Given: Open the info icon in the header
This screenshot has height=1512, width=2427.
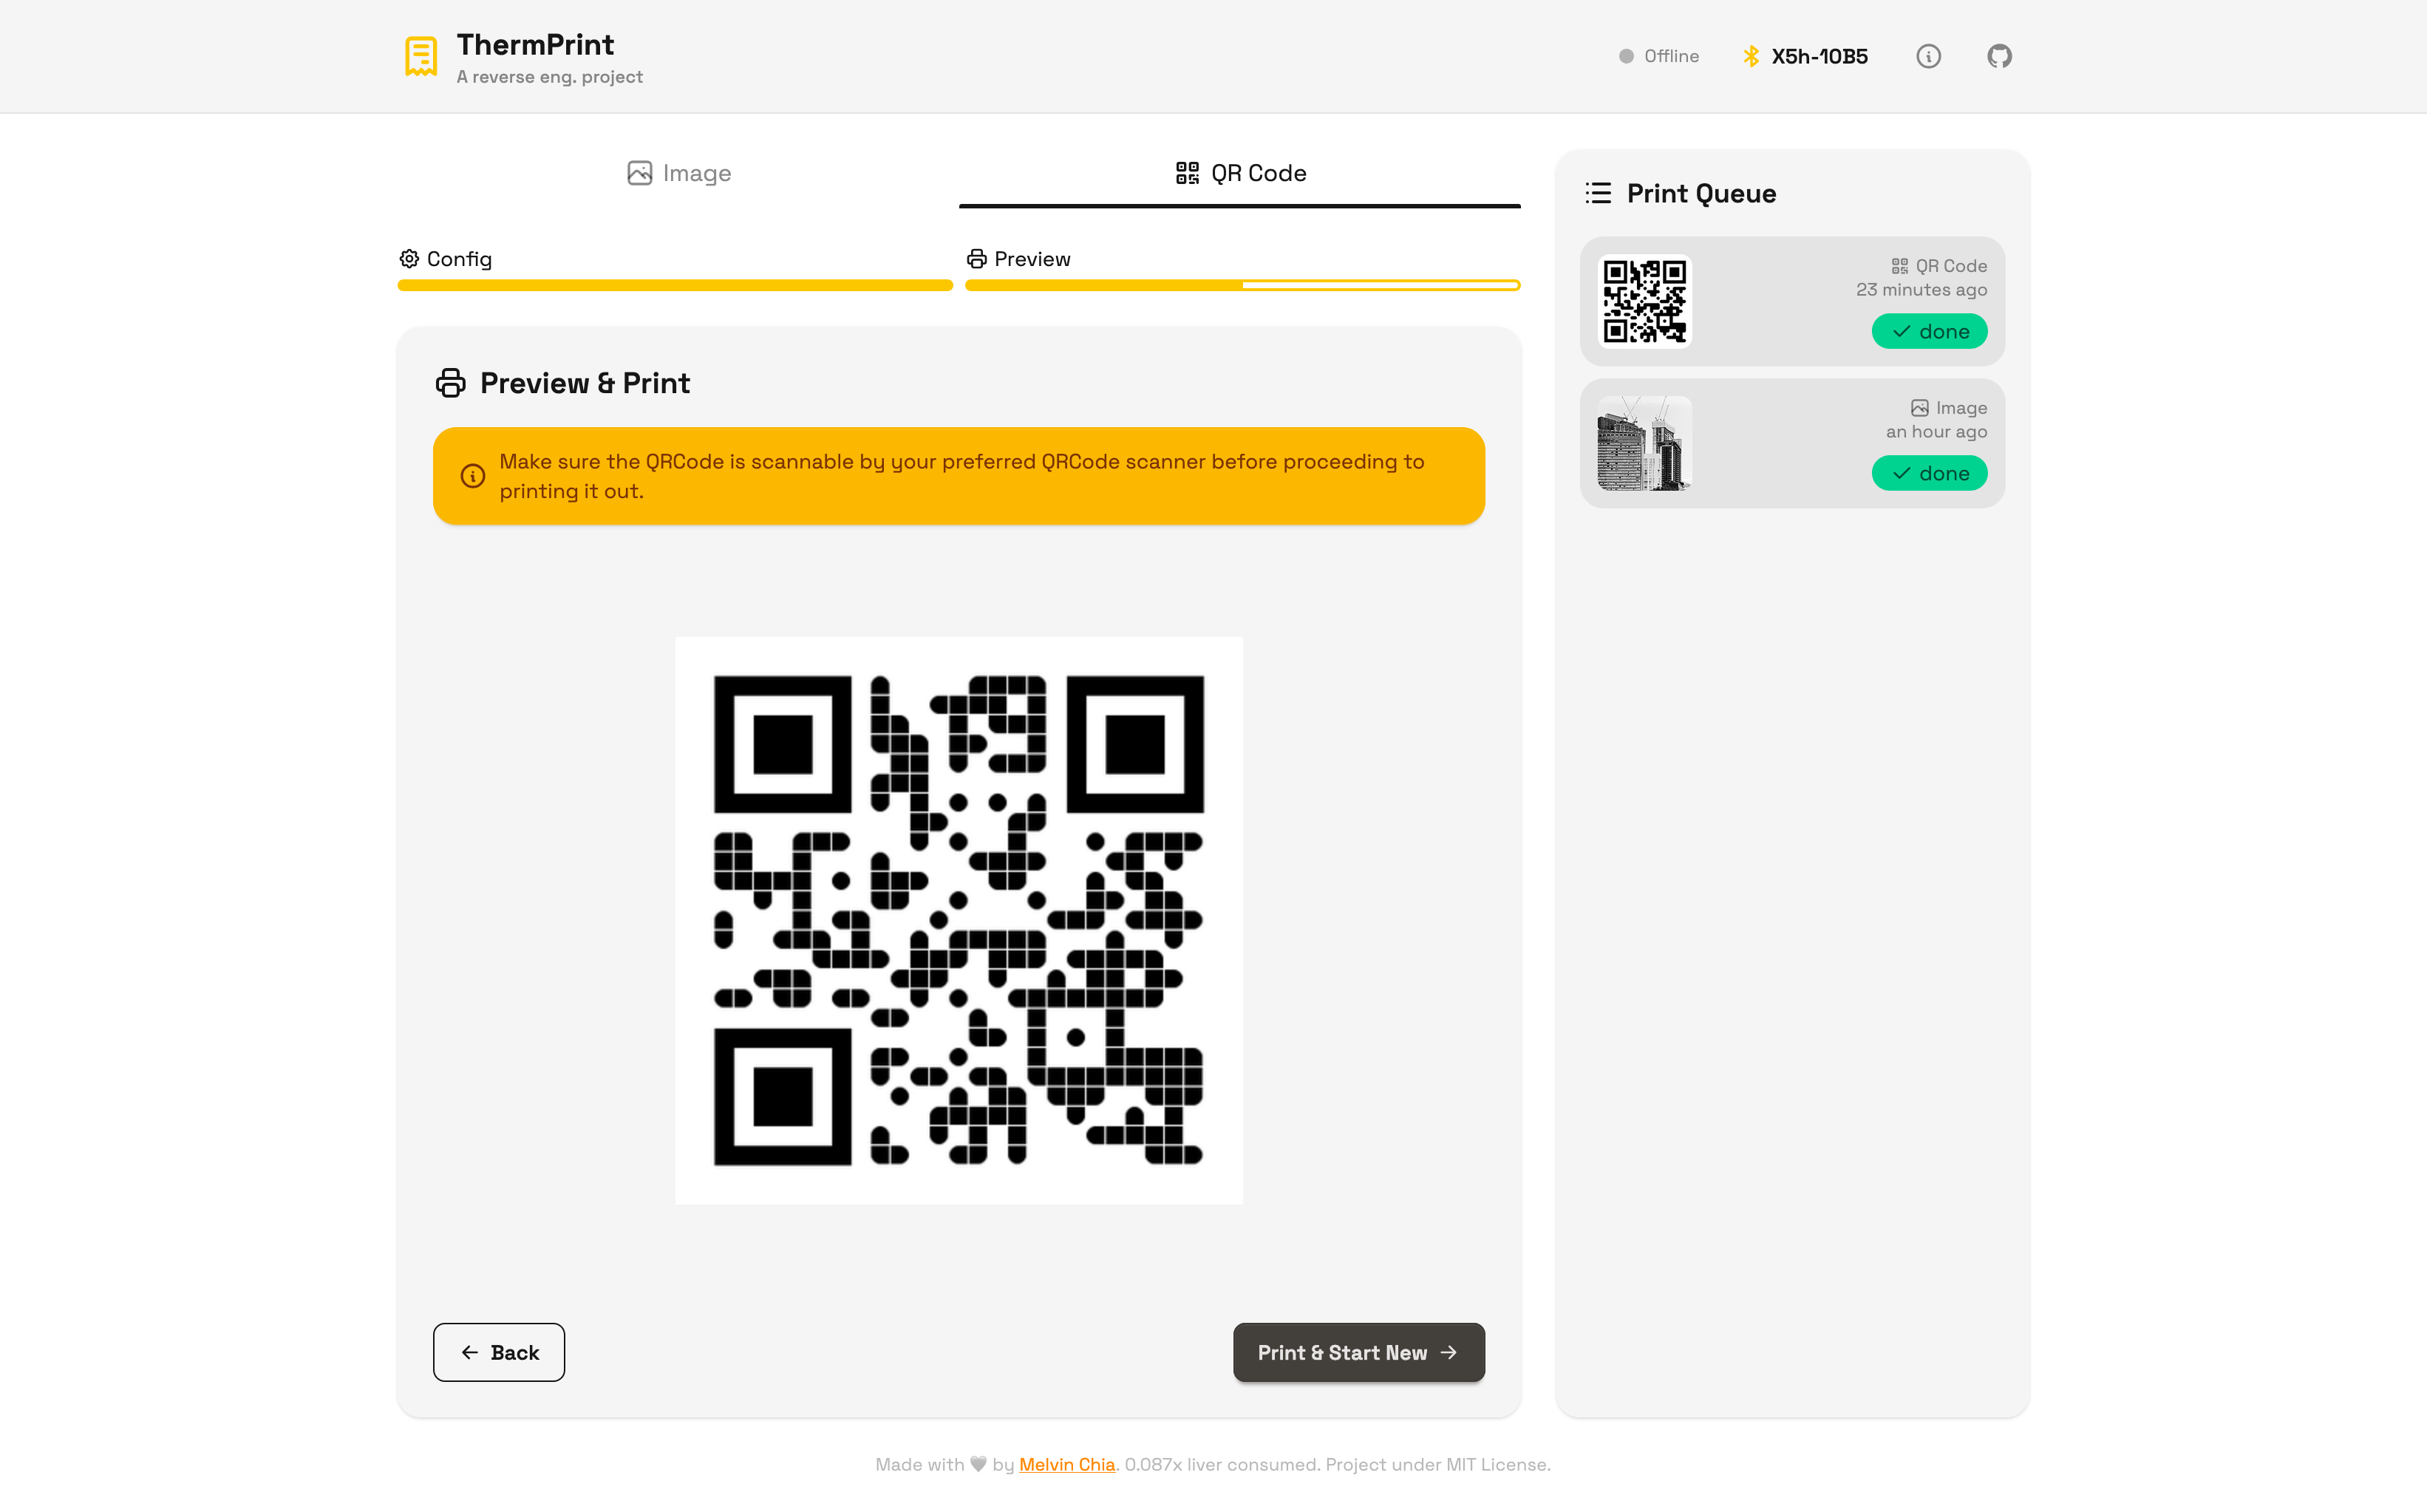Looking at the screenshot, I should (1928, 56).
